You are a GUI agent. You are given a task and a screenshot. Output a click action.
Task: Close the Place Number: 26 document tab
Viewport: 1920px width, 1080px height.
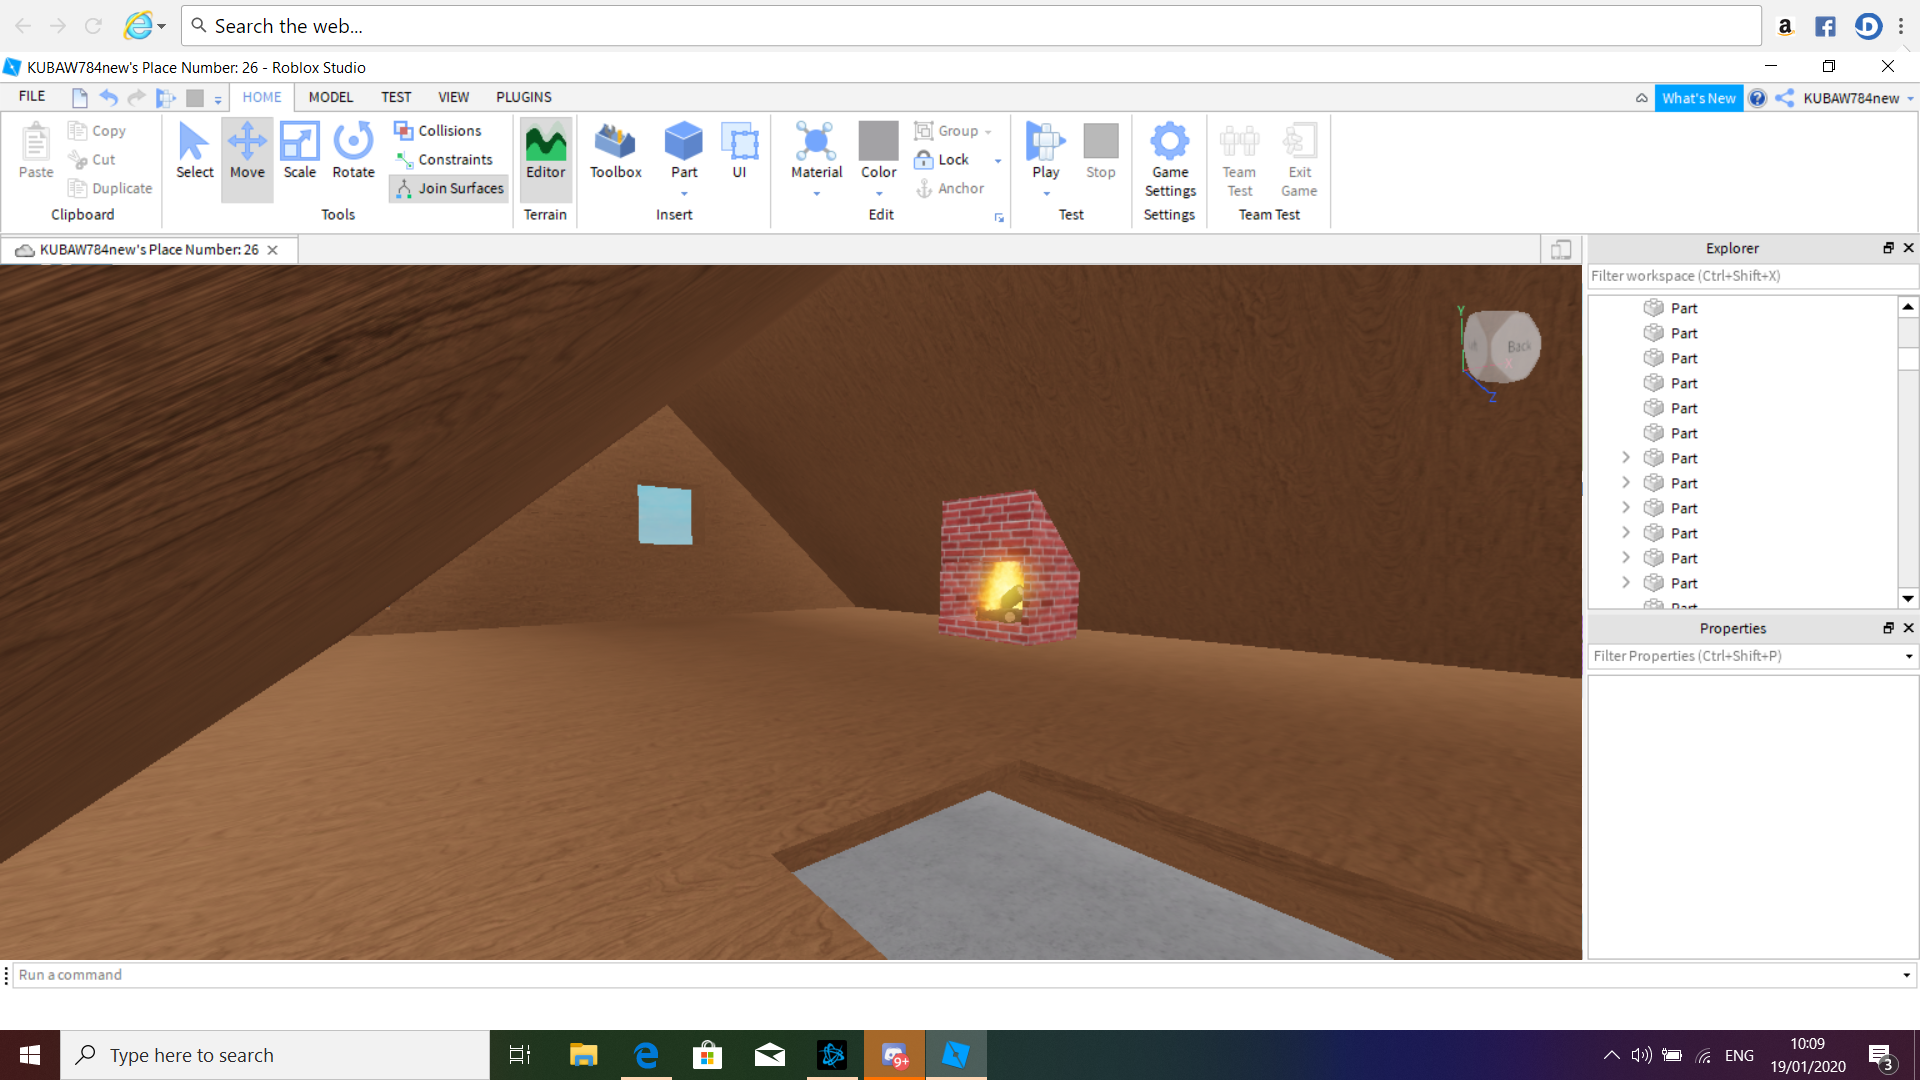coord(272,250)
